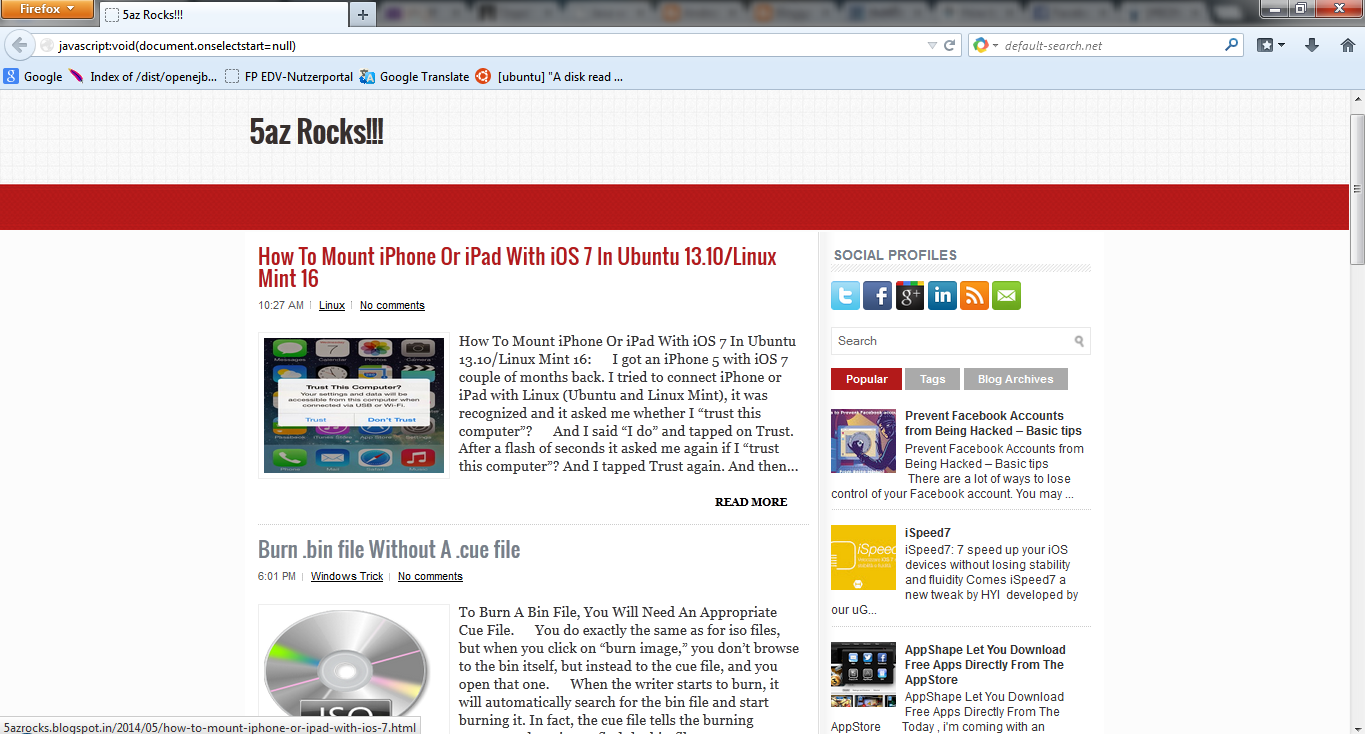Viewport: 1365px width, 734px height.
Task: Open No comments link for iPhone post
Action: (392, 305)
